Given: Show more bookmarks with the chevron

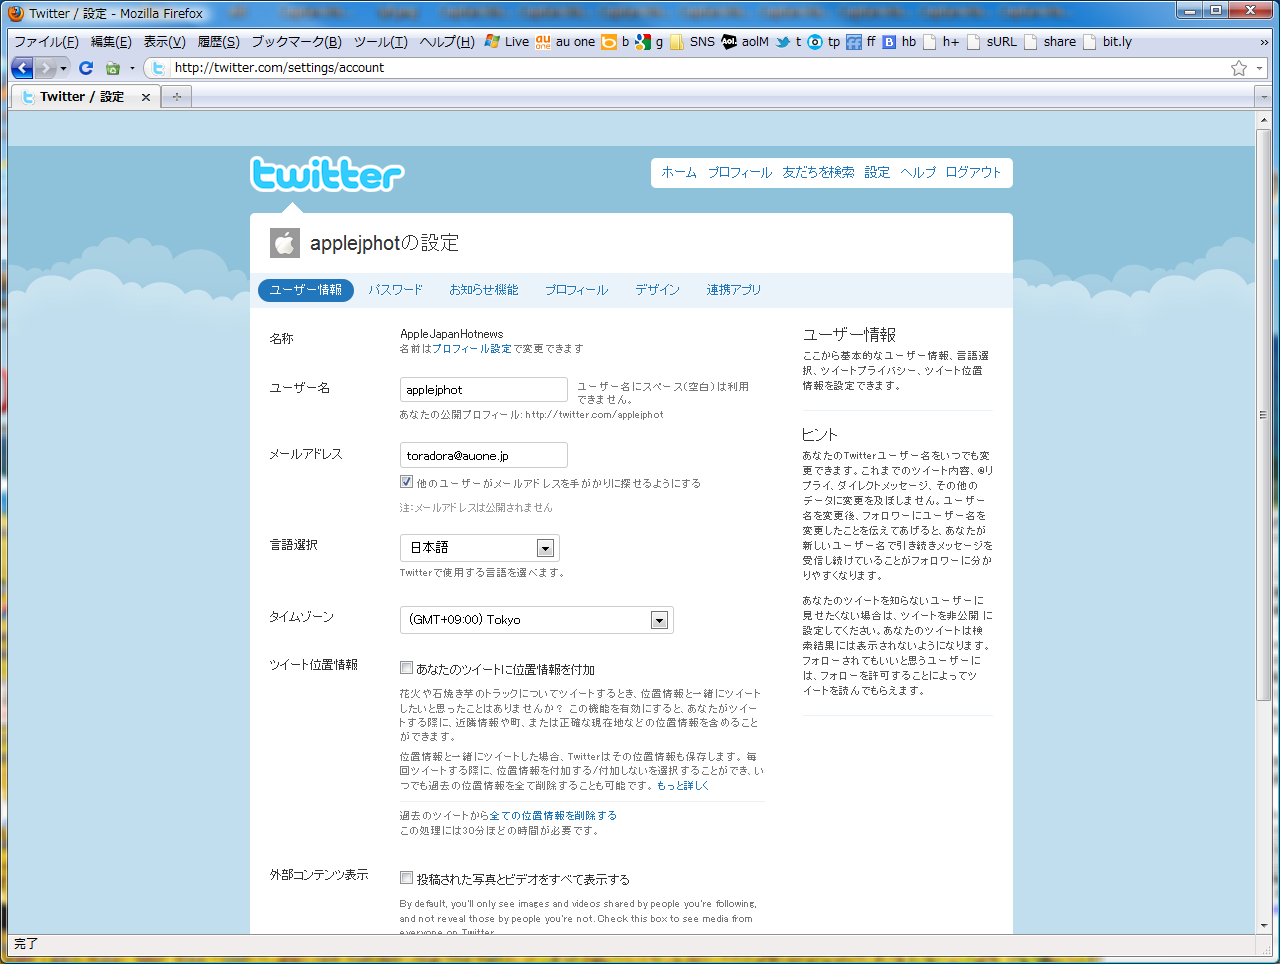Looking at the screenshot, I should [x=1264, y=42].
